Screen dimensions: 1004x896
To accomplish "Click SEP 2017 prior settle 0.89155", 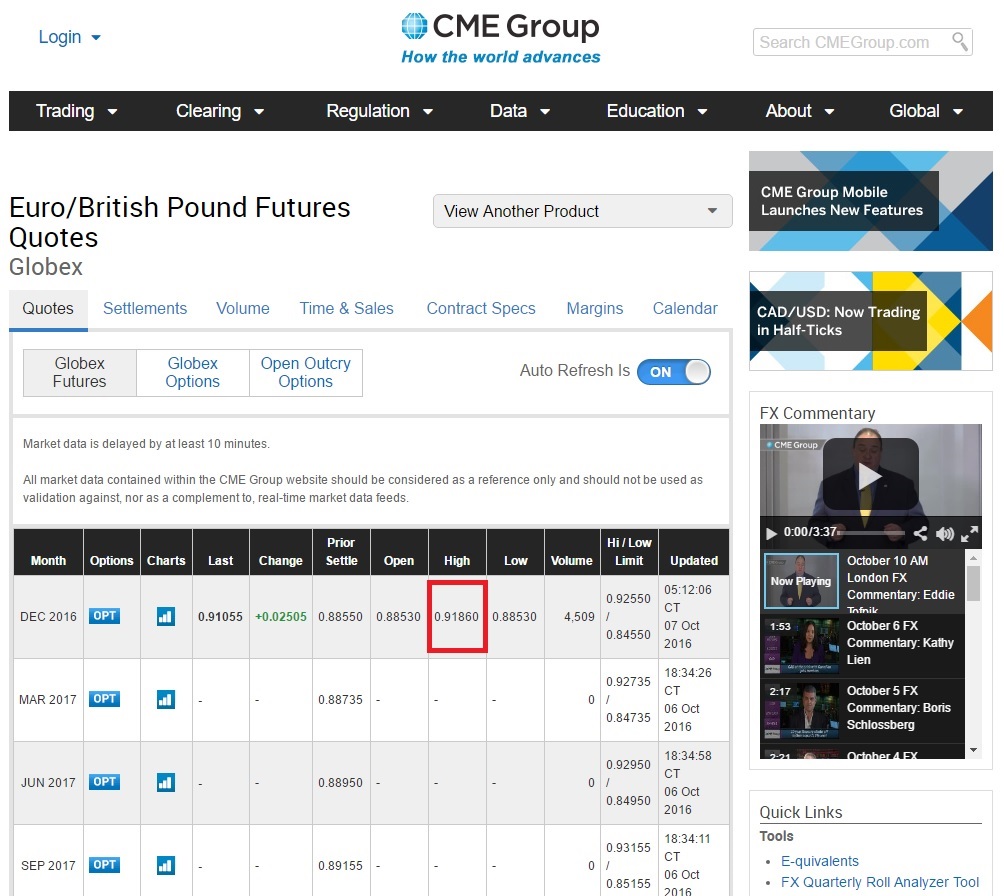I will 341,865.
